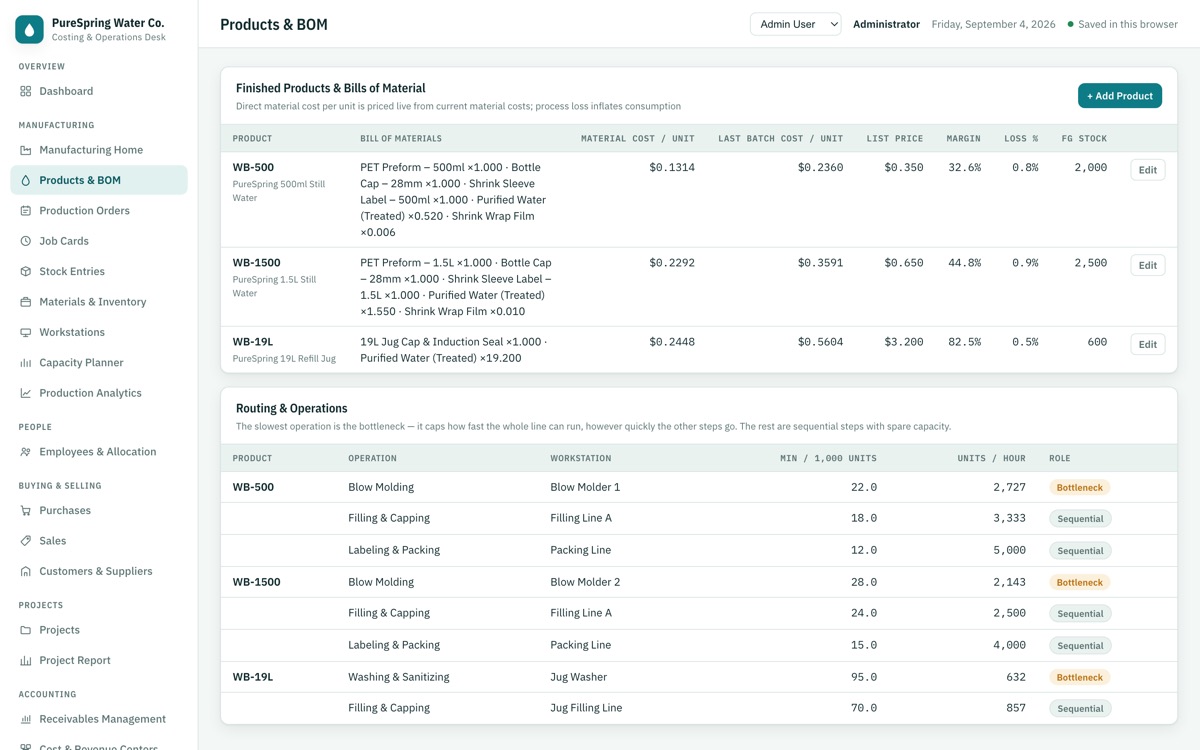Click the Production Orders clipboard icon
The image size is (1200, 750).
click(x=26, y=211)
